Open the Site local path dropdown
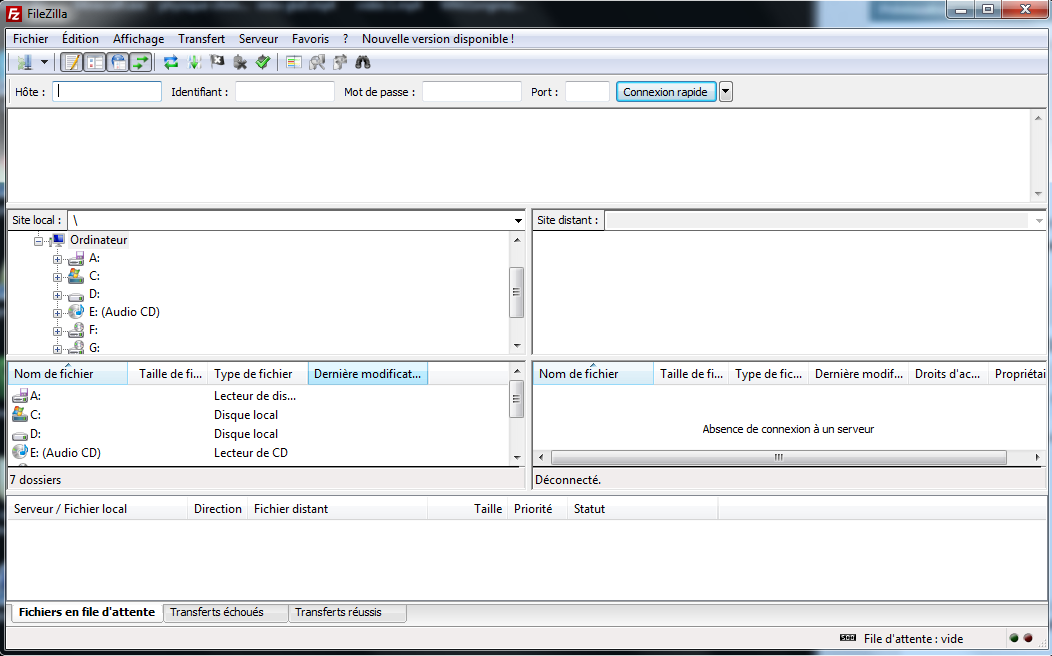This screenshot has height=656, width=1052. pos(518,220)
